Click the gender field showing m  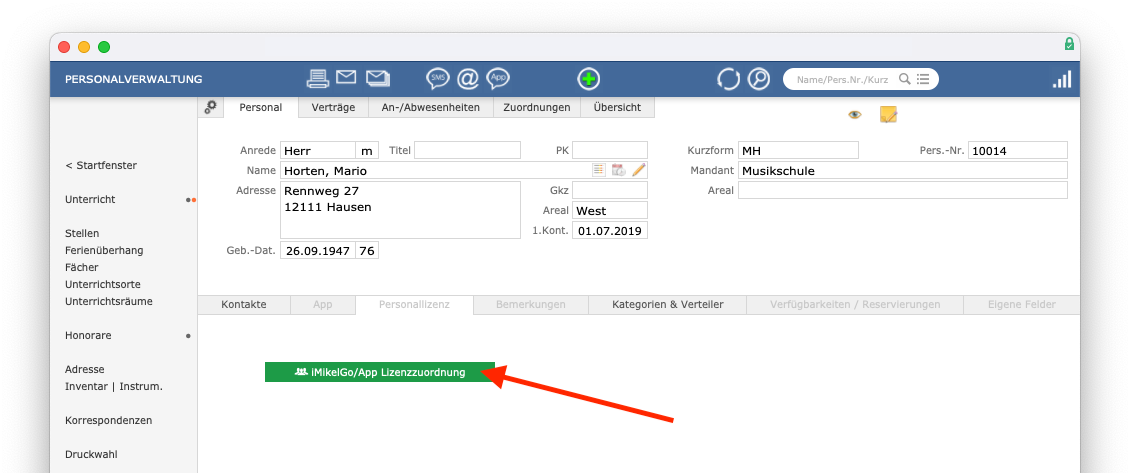[x=367, y=151]
